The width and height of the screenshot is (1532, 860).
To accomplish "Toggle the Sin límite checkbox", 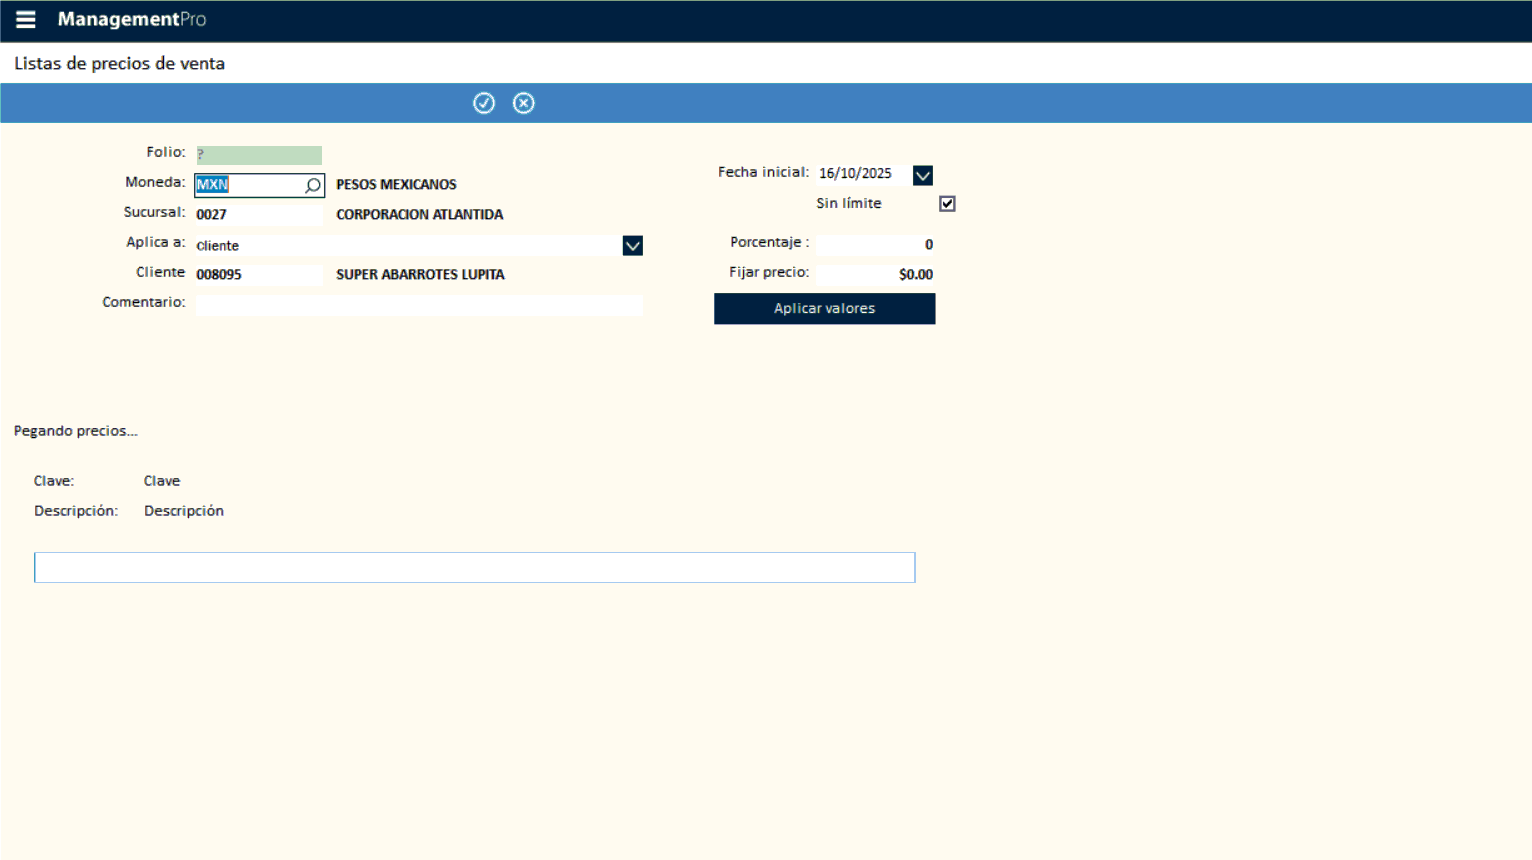I will click(x=947, y=203).
